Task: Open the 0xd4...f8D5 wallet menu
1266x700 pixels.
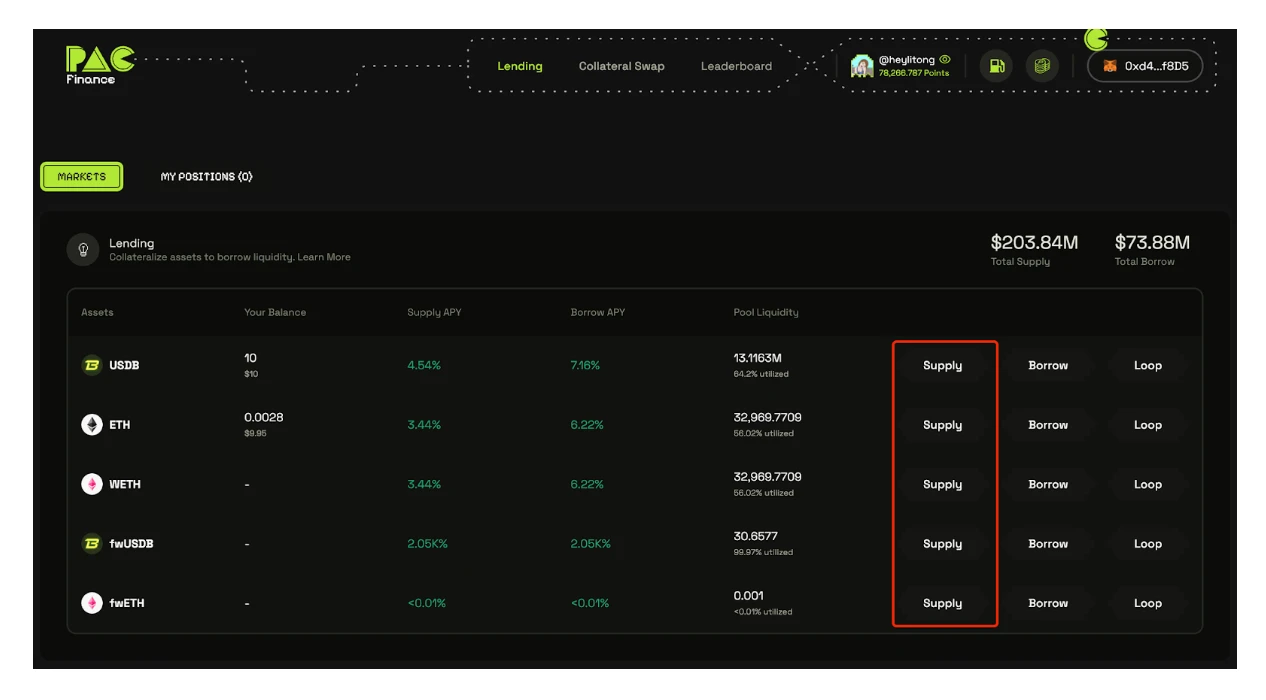Action: 1145,66
